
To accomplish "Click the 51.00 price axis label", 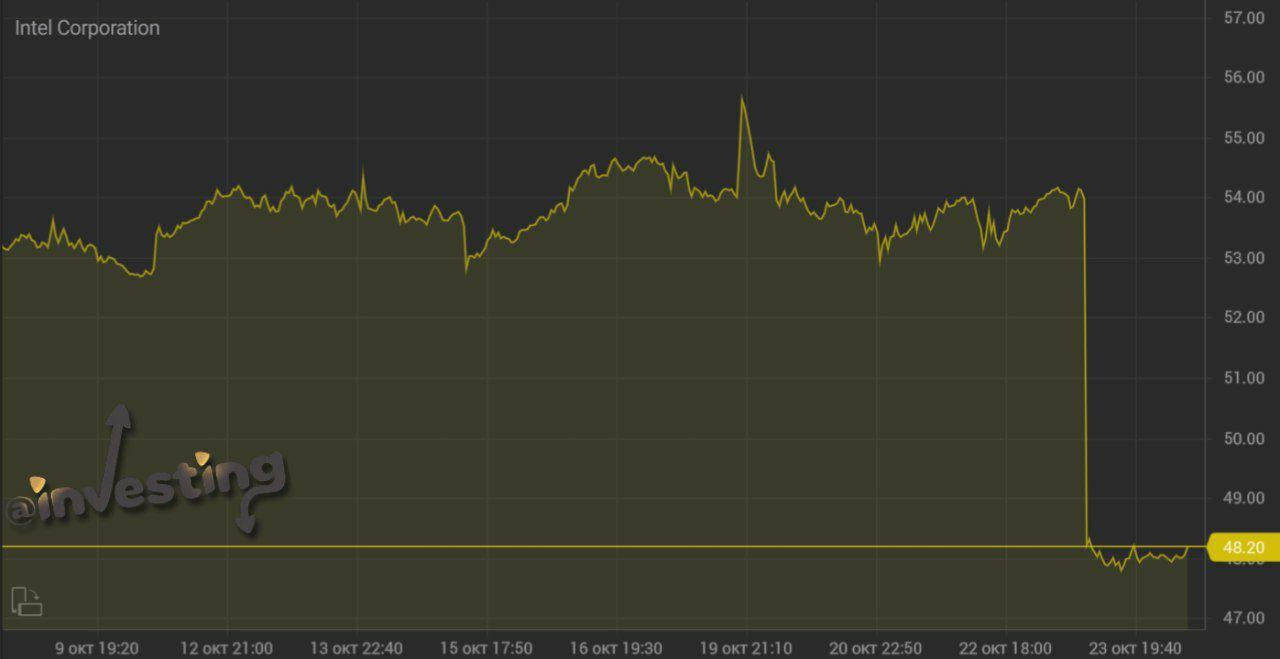I will [x=1245, y=378].
